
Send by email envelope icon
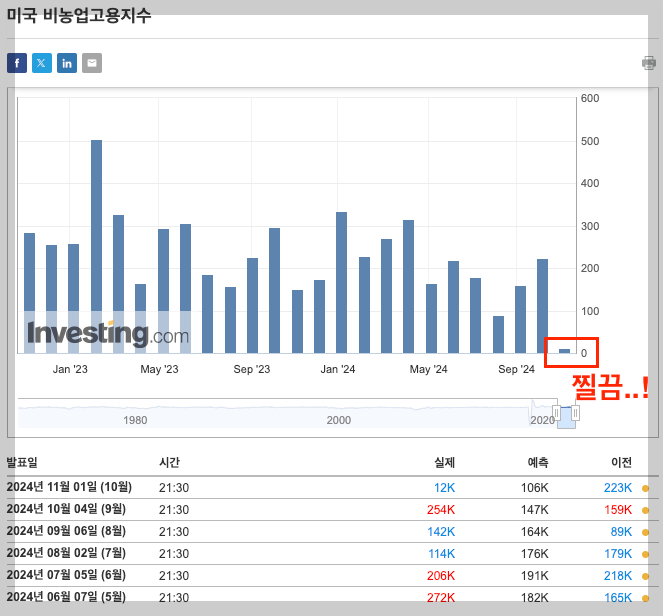click(x=92, y=63)
